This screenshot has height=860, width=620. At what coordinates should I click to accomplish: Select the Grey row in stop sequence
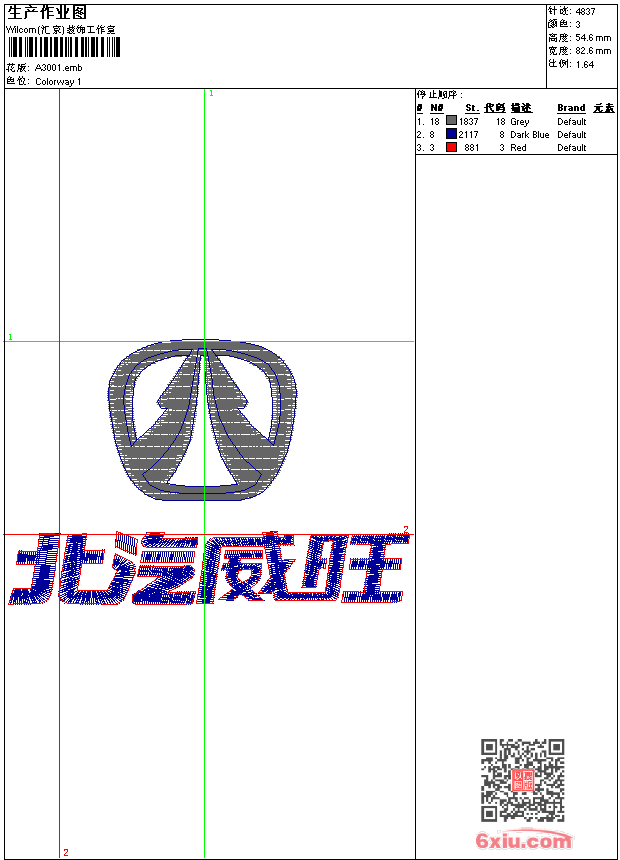(x=518, y=122)
